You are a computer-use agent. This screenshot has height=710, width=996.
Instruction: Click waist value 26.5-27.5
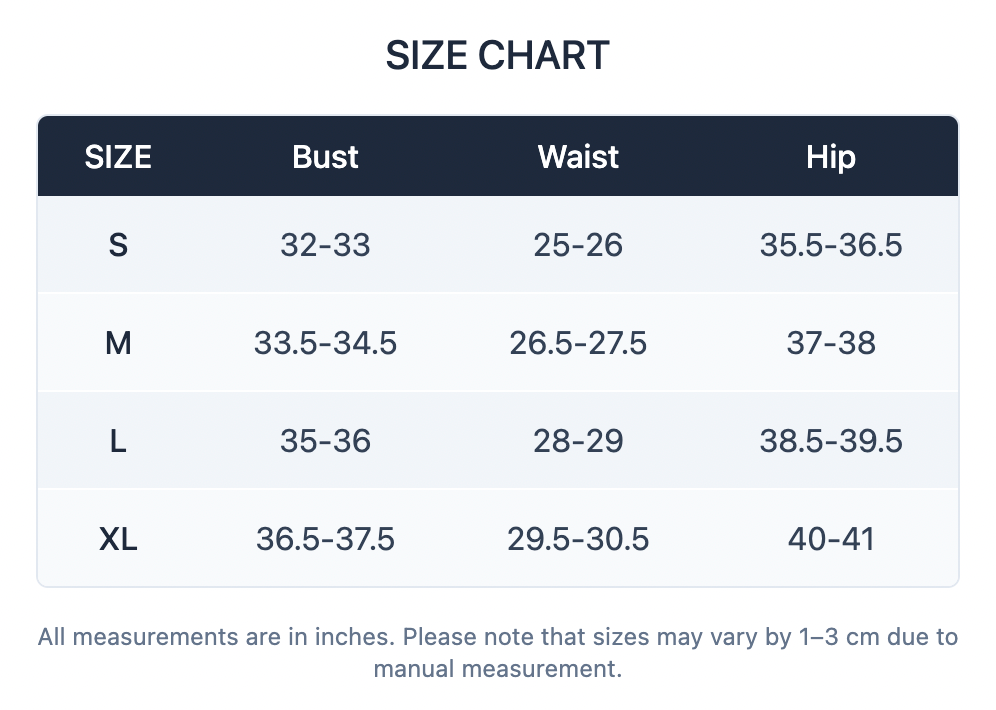pyautogui.click(x=578, y=343)
